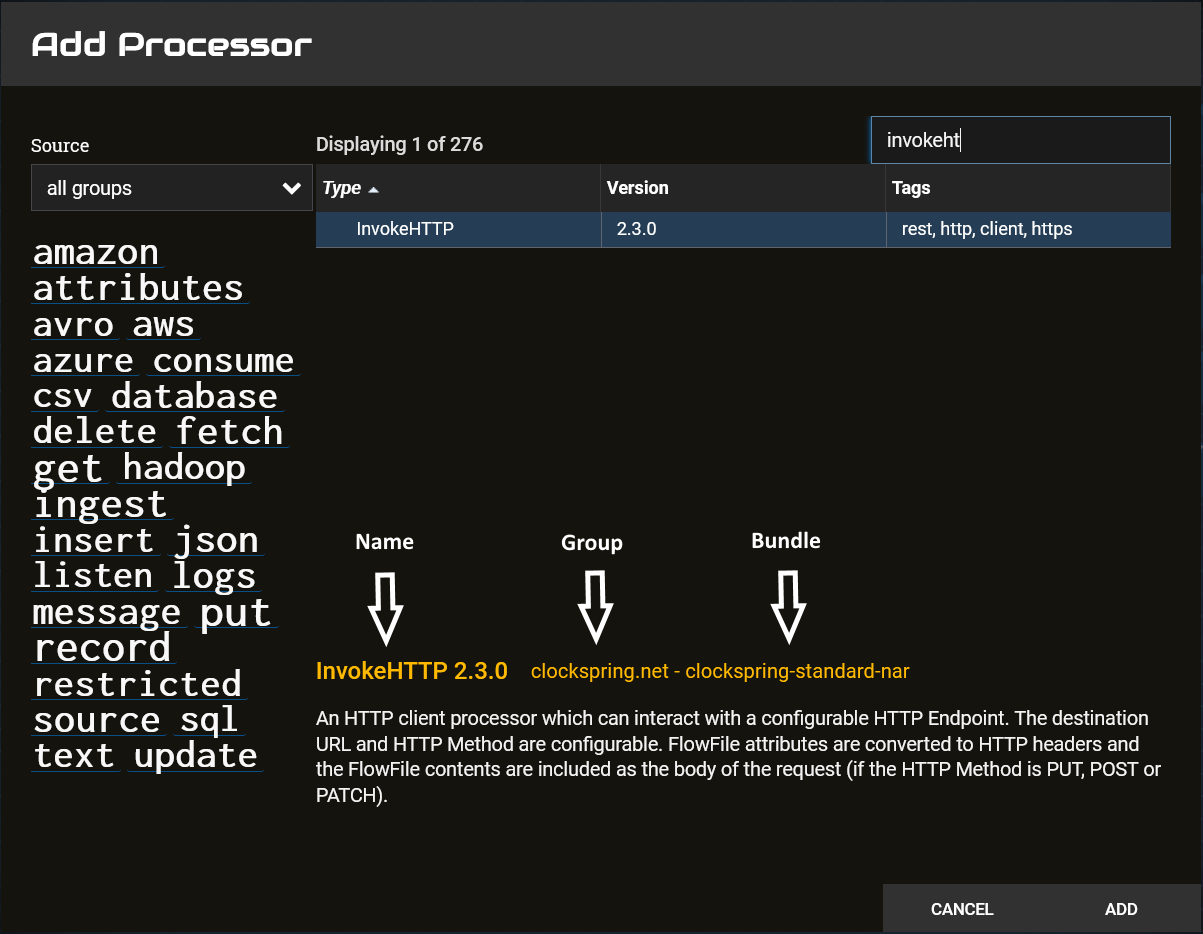Filter by the logs tag
Viewport: 1203px width, 934px height.
pyautogui.click(x=214, y=576)
